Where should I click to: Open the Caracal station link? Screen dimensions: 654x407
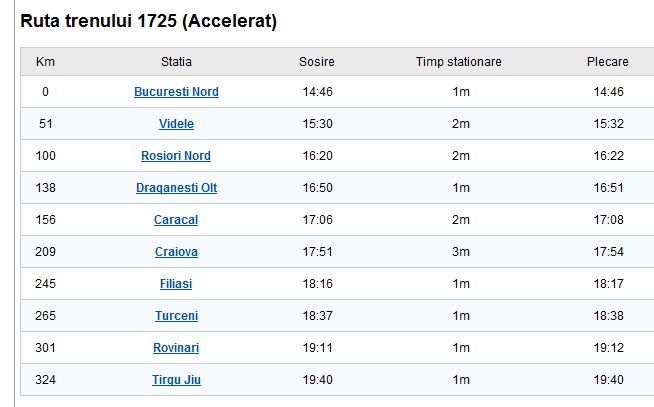(176, 220)
